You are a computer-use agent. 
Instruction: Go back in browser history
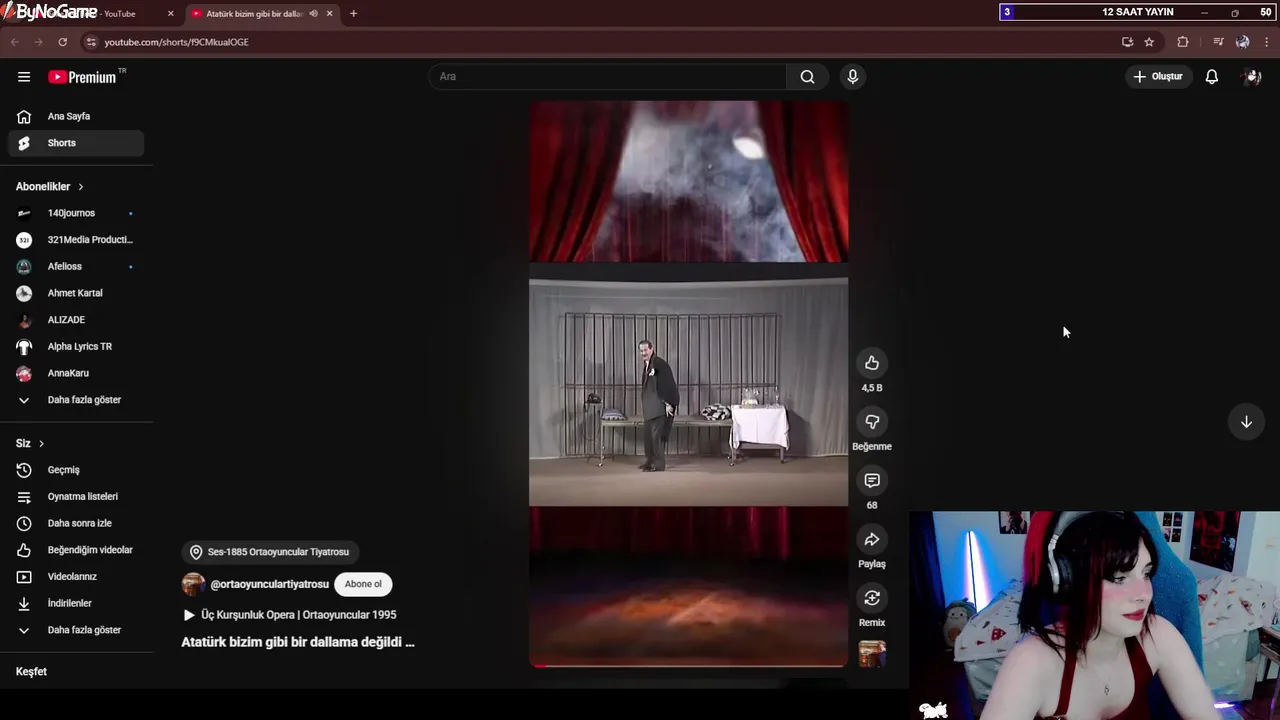point(15,42)
